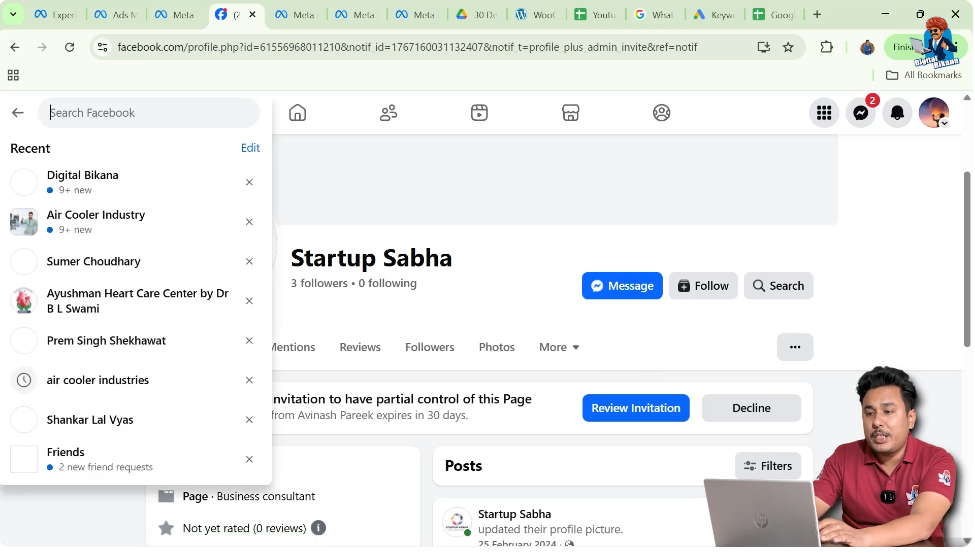Open Prem Singh Shekhawat recent search
The image size is (975, 553).
(136, 341)
